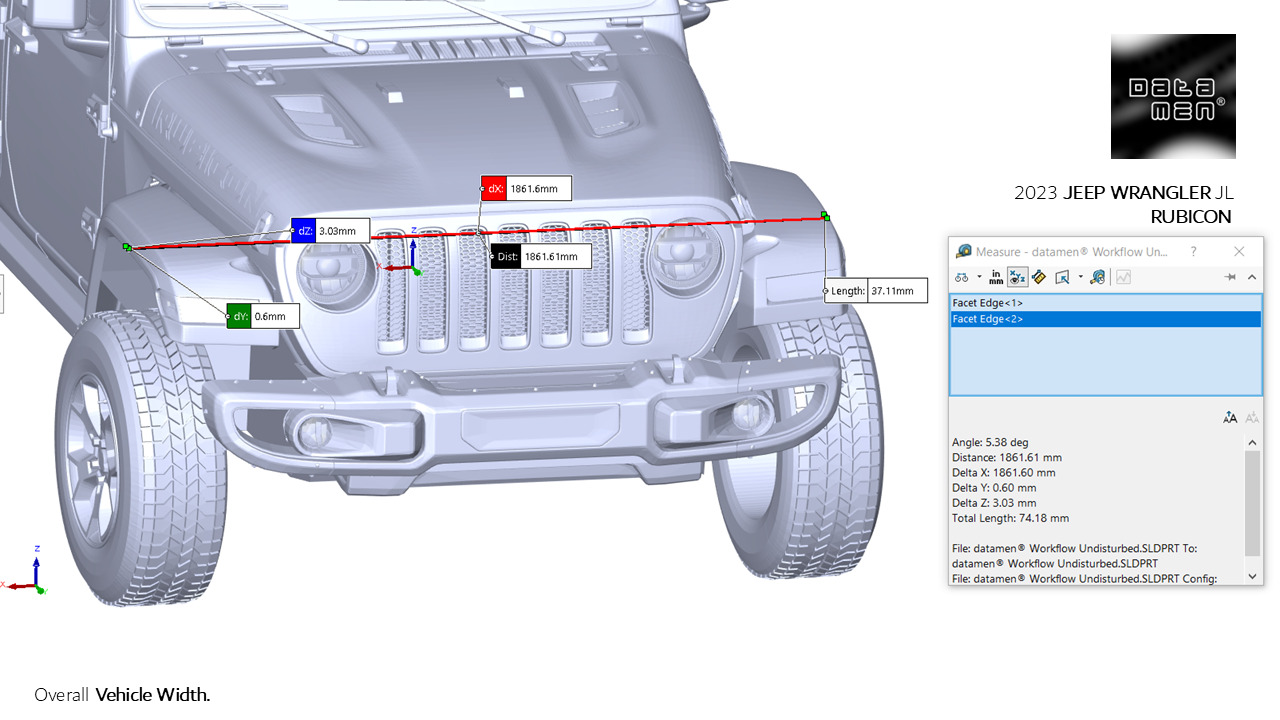The height and width of the screenshot is (720, 1280).
Task: Click the right green measurement endpoint
Action: coord(825,215)
